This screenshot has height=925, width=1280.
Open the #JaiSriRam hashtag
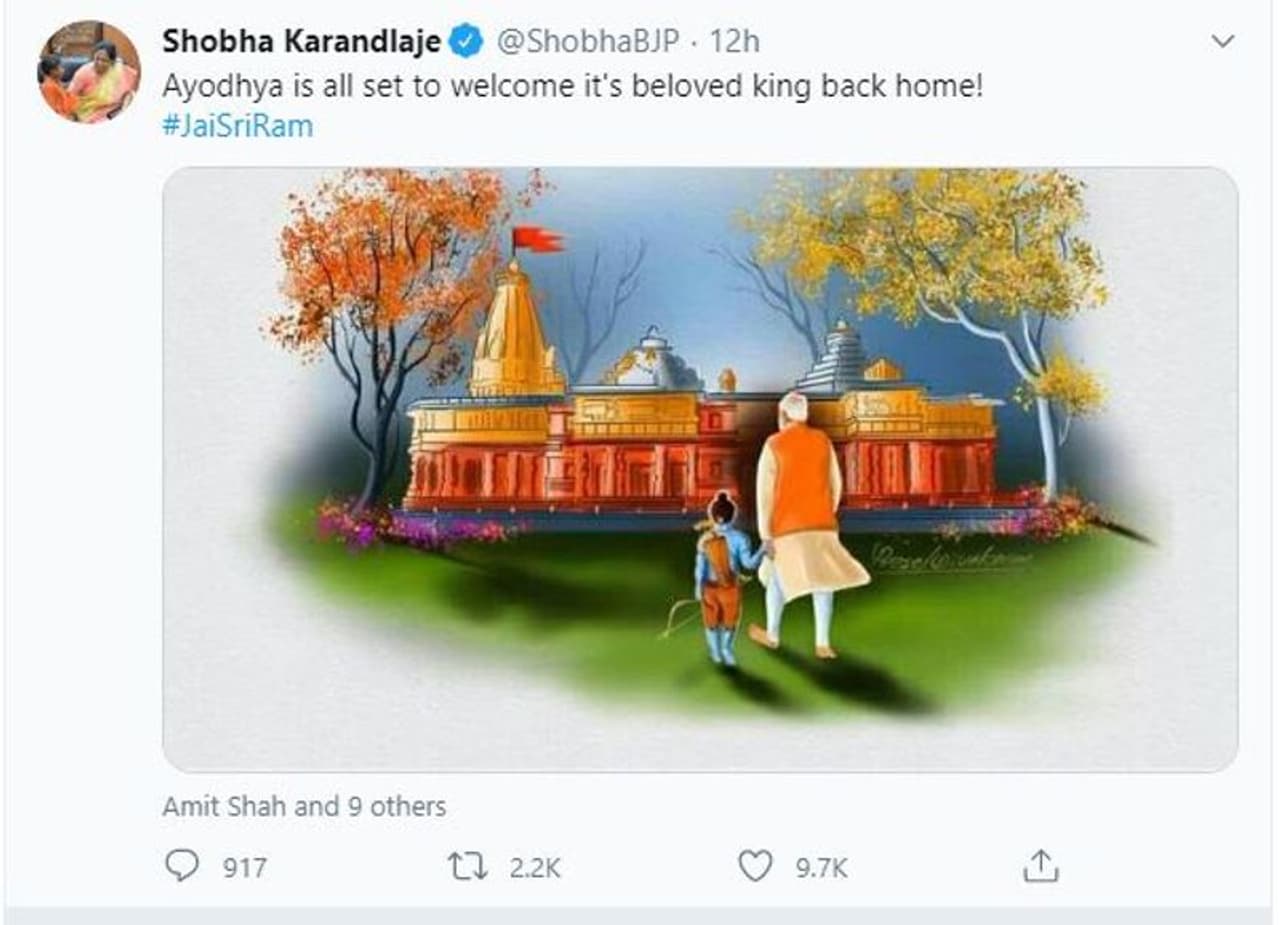tap(237, 127)
